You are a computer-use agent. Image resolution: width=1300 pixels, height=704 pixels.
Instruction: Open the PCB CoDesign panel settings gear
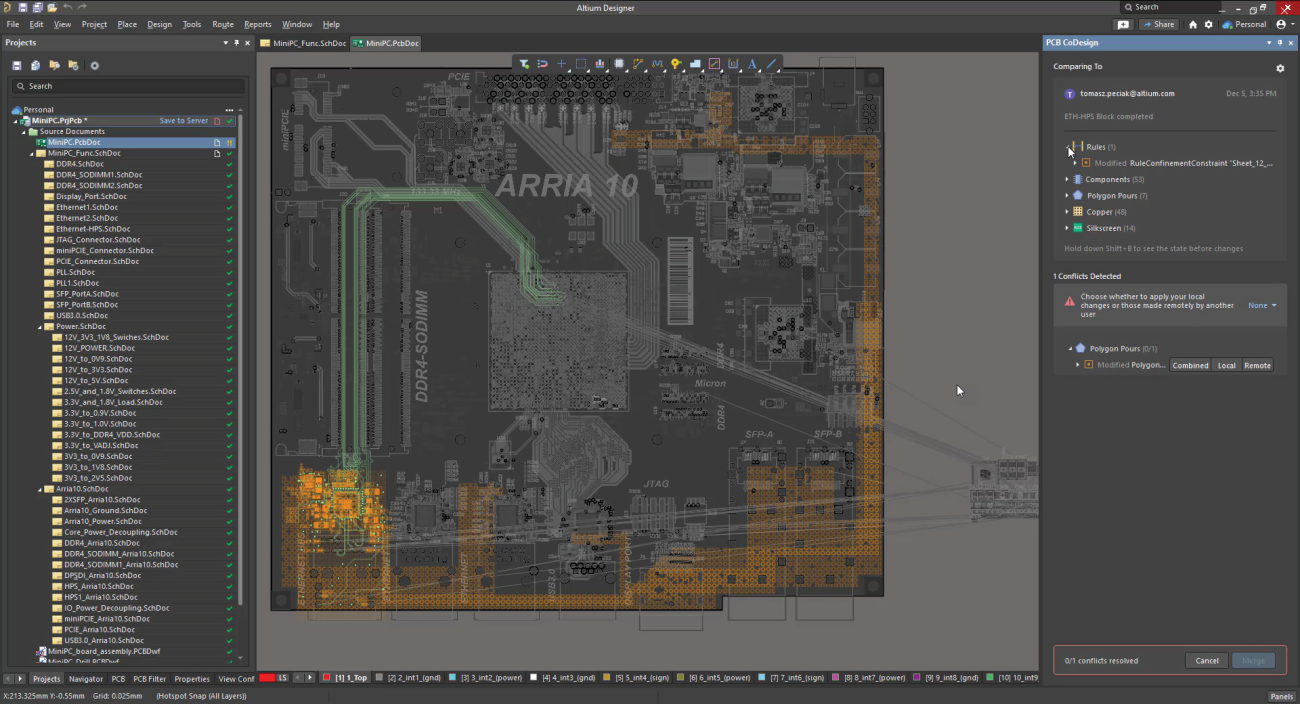click(x=1280, y=68)
